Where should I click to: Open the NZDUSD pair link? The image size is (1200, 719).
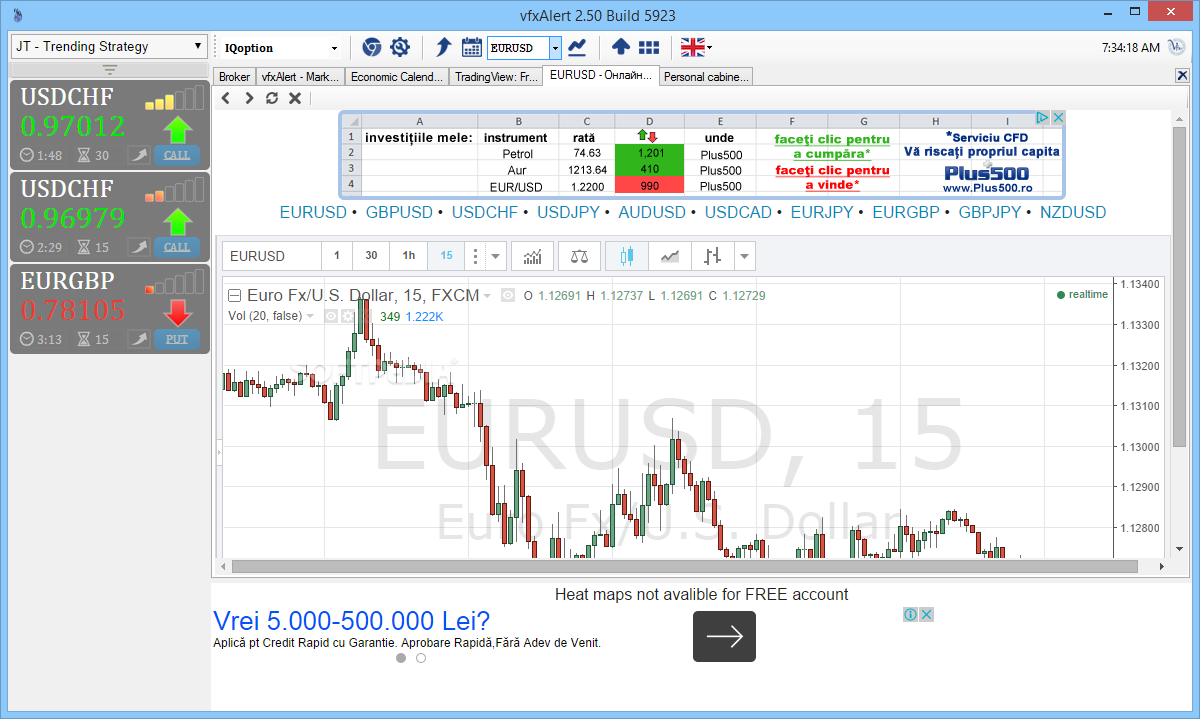tap(1073, 212)
